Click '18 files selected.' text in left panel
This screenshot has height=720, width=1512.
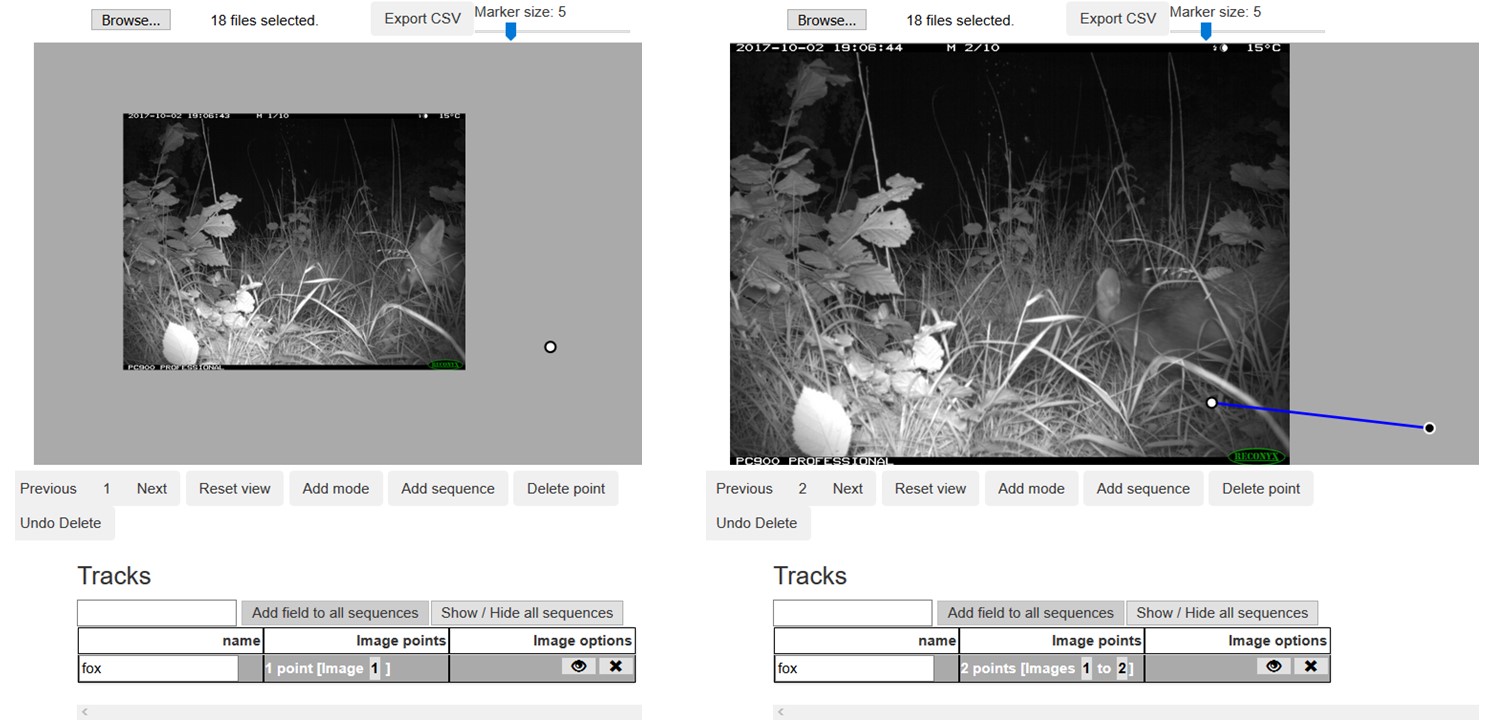click(264, 20)
